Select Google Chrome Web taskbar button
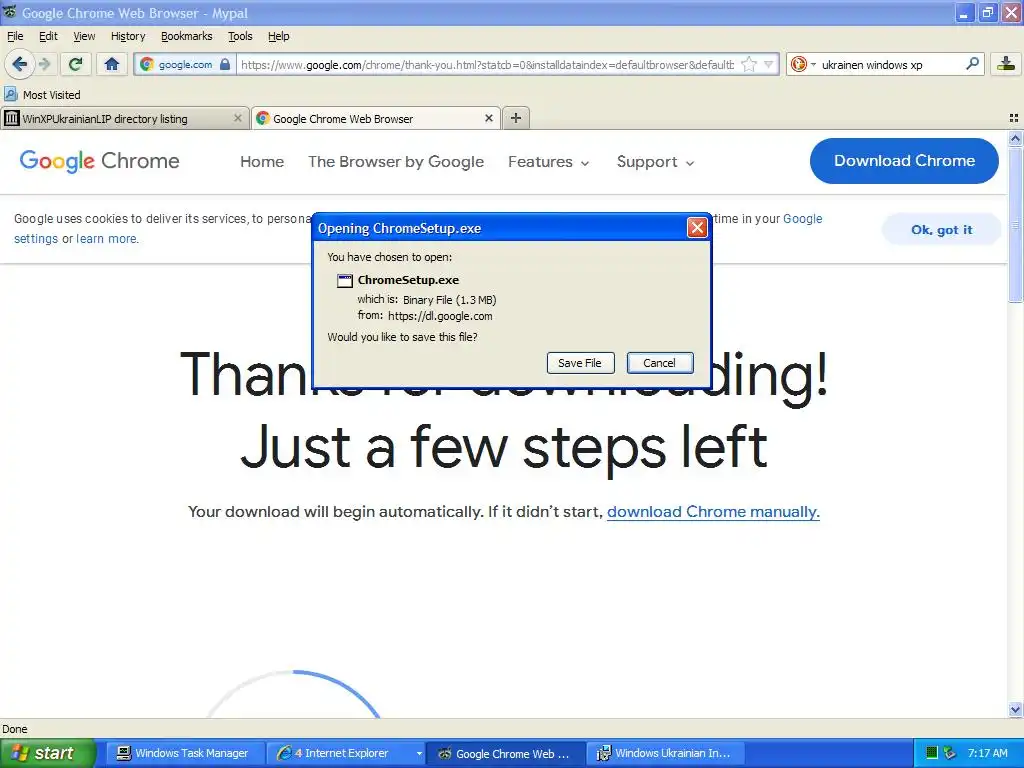Screen dimensions: 1024x768 (505, 753)
